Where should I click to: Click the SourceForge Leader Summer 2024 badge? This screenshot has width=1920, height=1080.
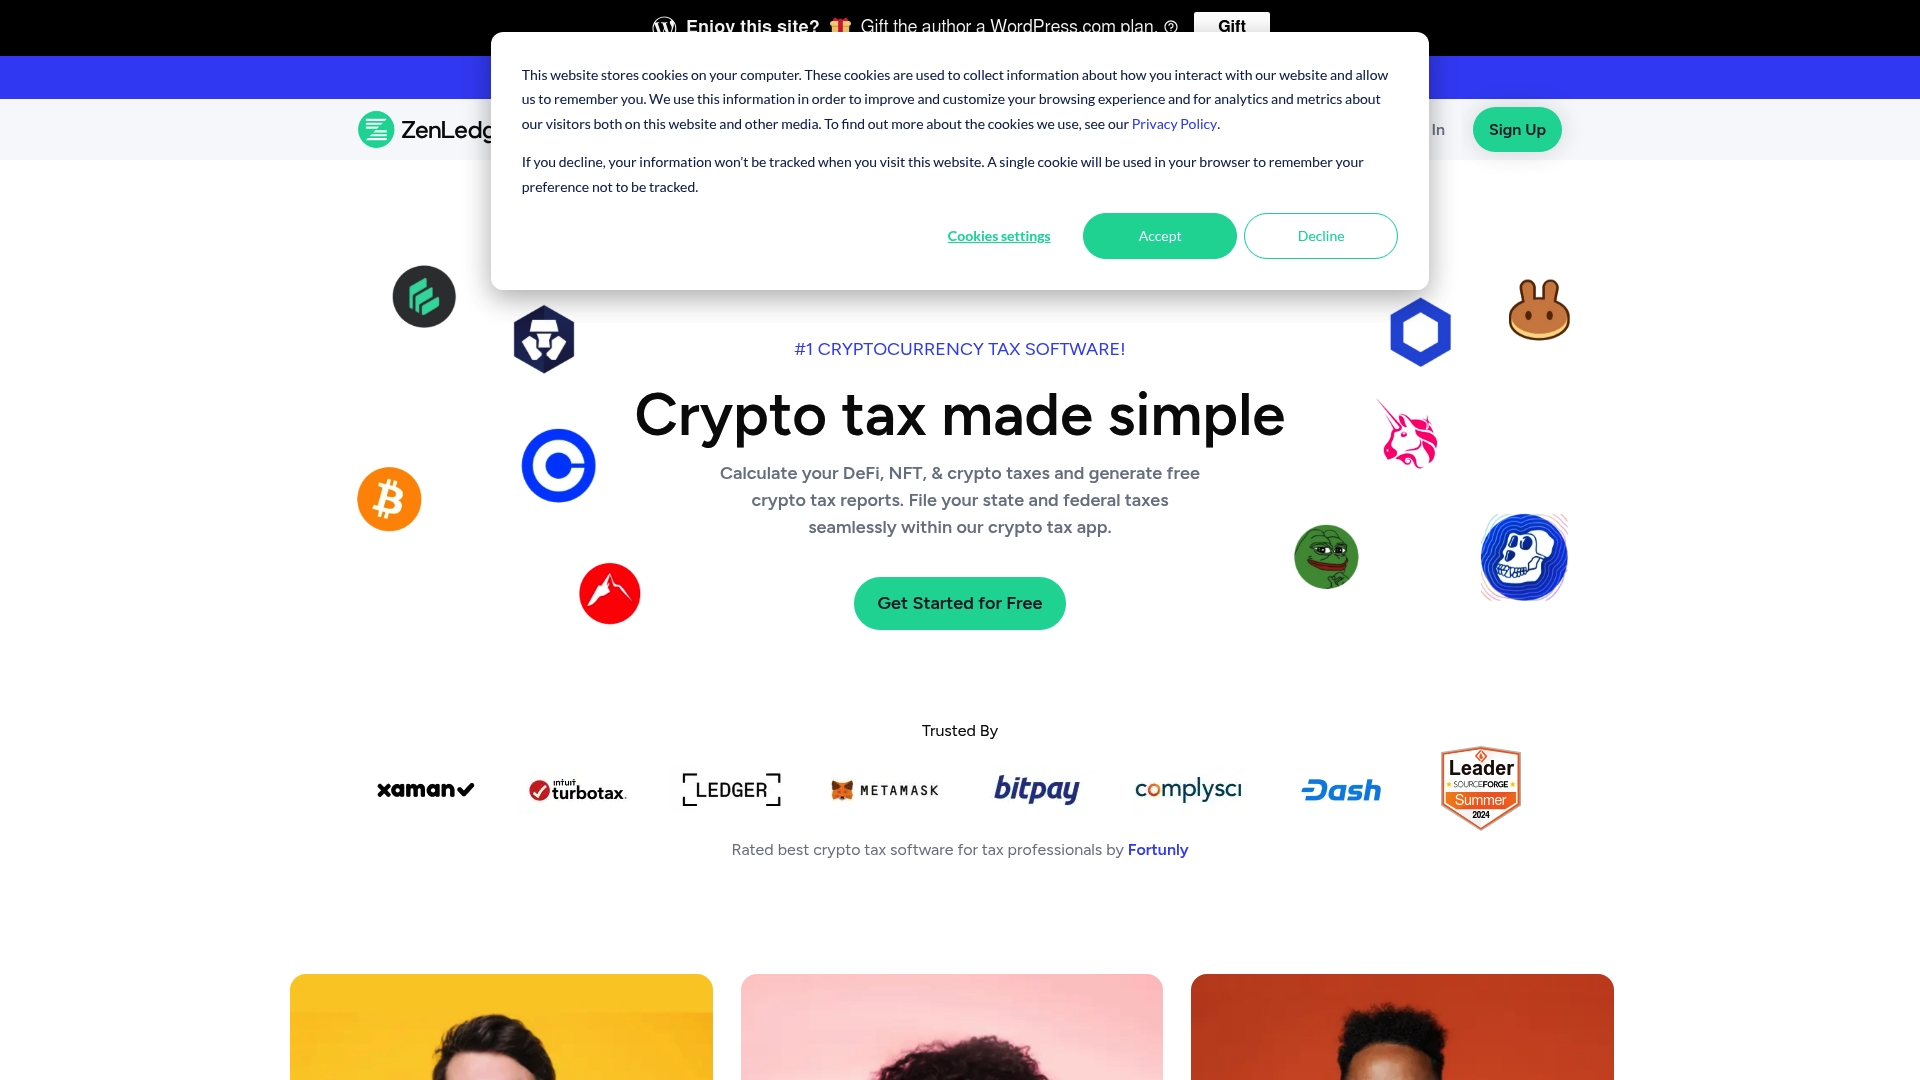coord(1480,789)
